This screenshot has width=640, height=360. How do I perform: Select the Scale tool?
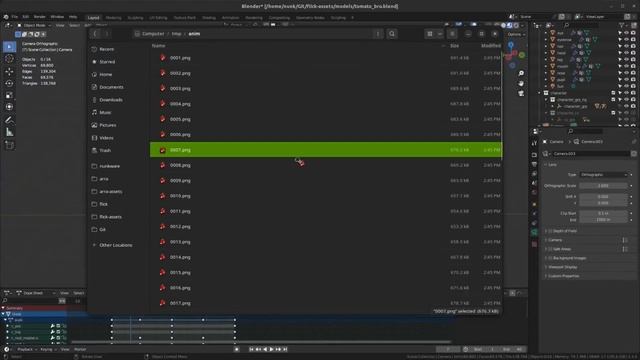(x=9, y=95)
